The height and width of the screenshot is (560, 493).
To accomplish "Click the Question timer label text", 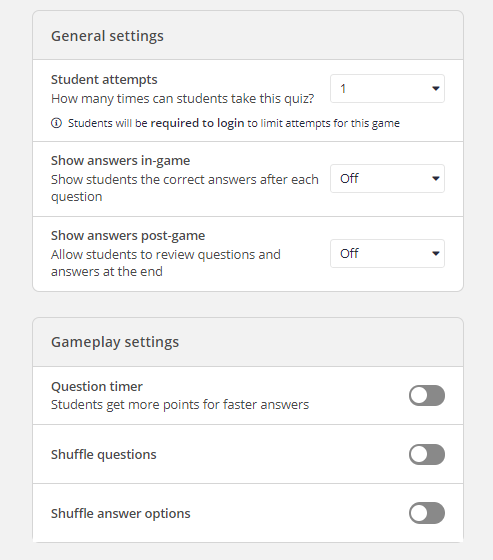I will tap(97, 386).
